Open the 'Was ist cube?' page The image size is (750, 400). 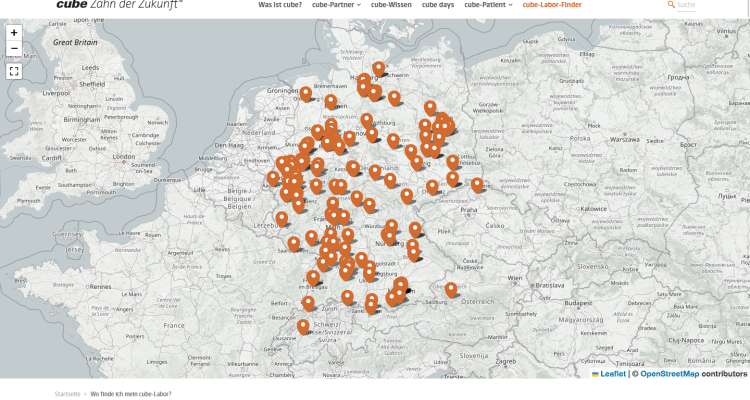[280, 5]
